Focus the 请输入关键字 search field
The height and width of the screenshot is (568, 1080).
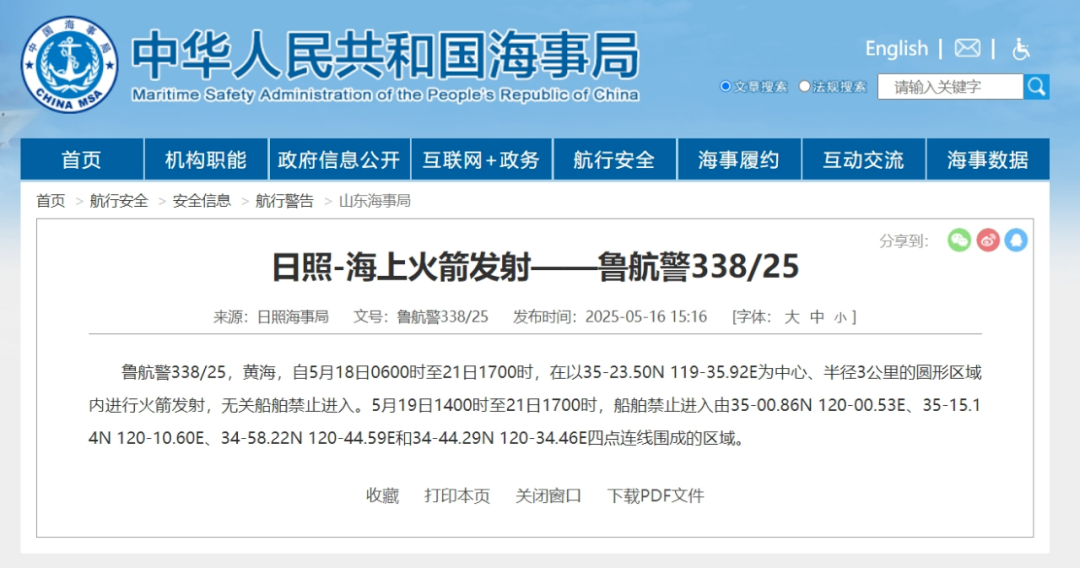pos(951,87)
